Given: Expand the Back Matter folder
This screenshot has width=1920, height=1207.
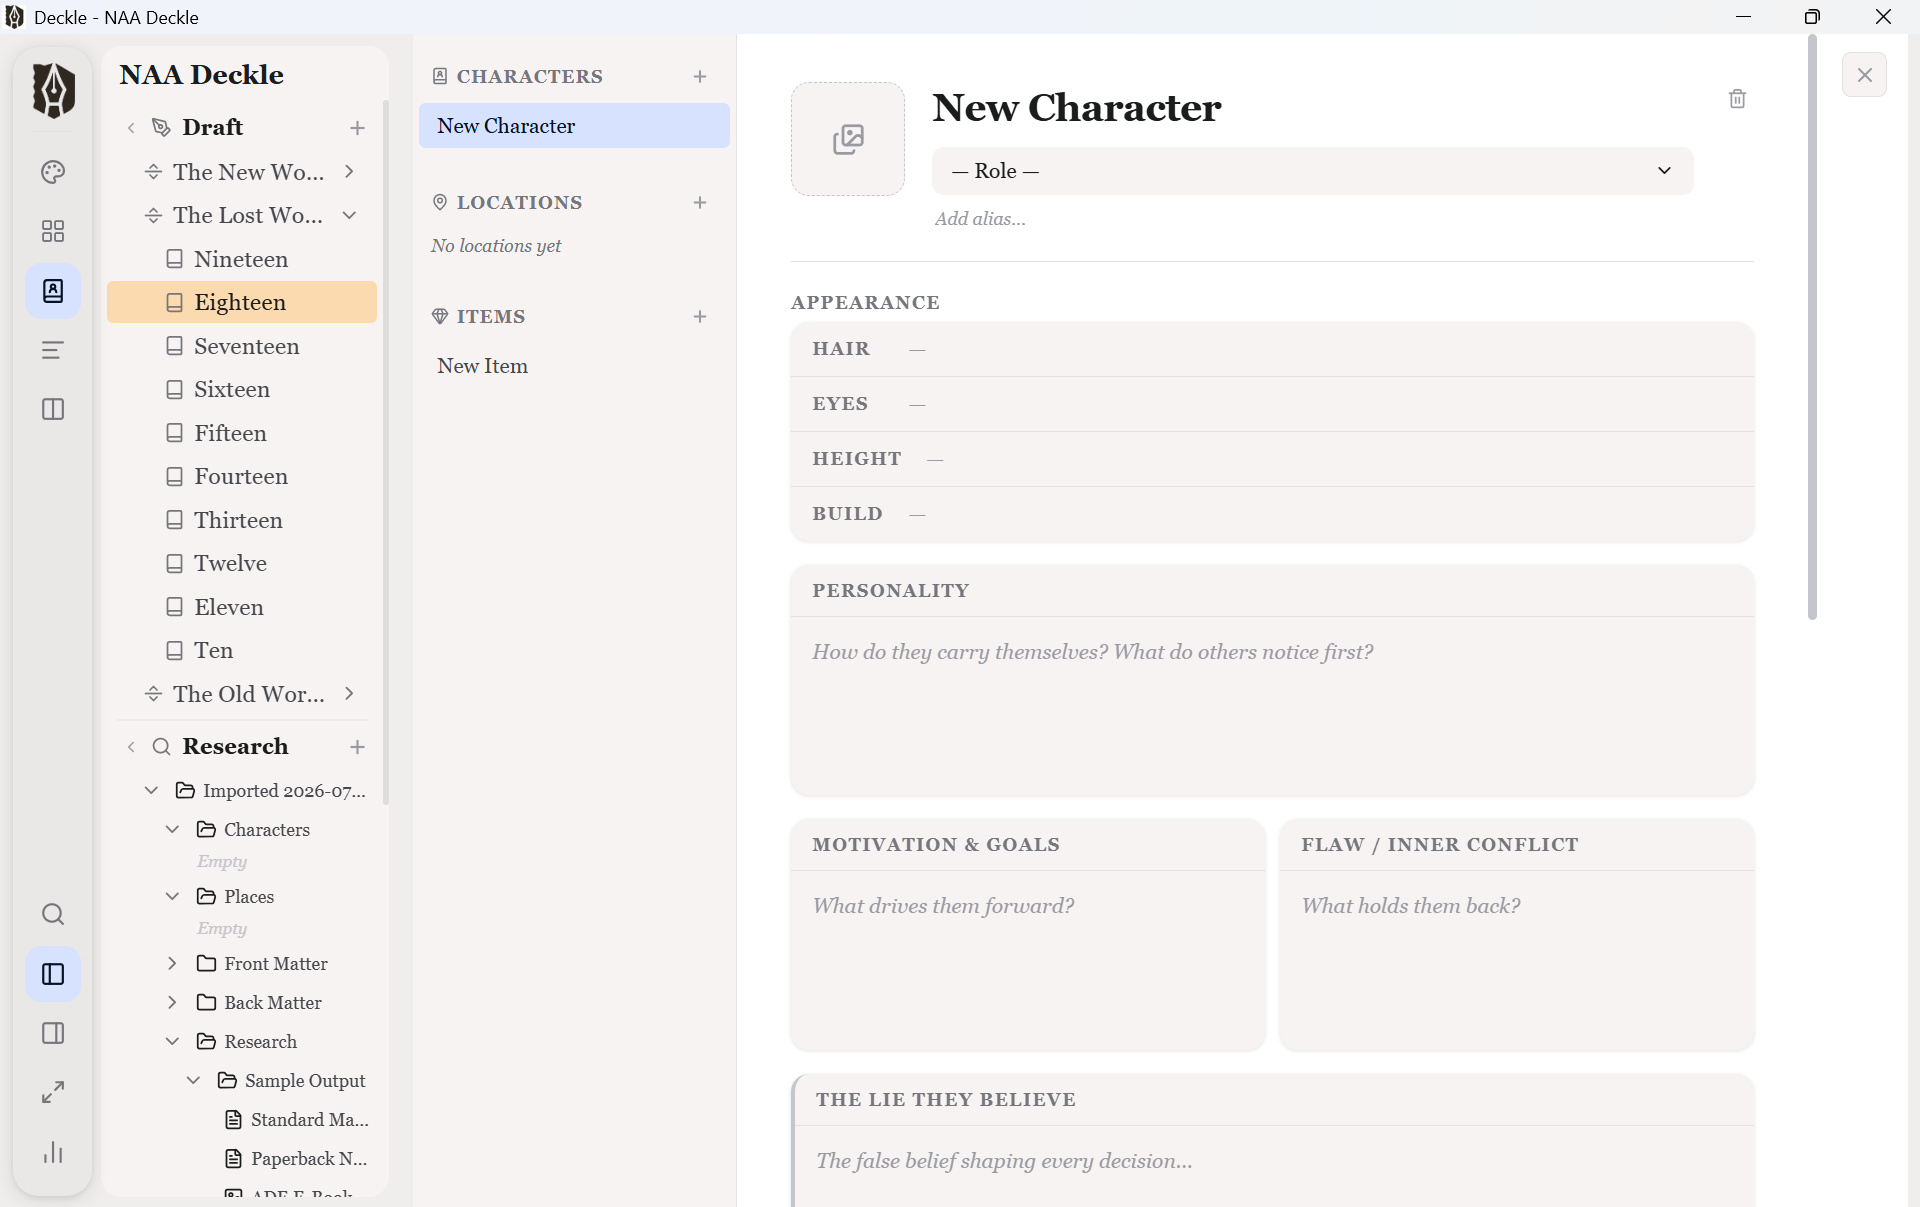Looking at the screenshot, I should pyautogui.click(x=172, y=1002).
